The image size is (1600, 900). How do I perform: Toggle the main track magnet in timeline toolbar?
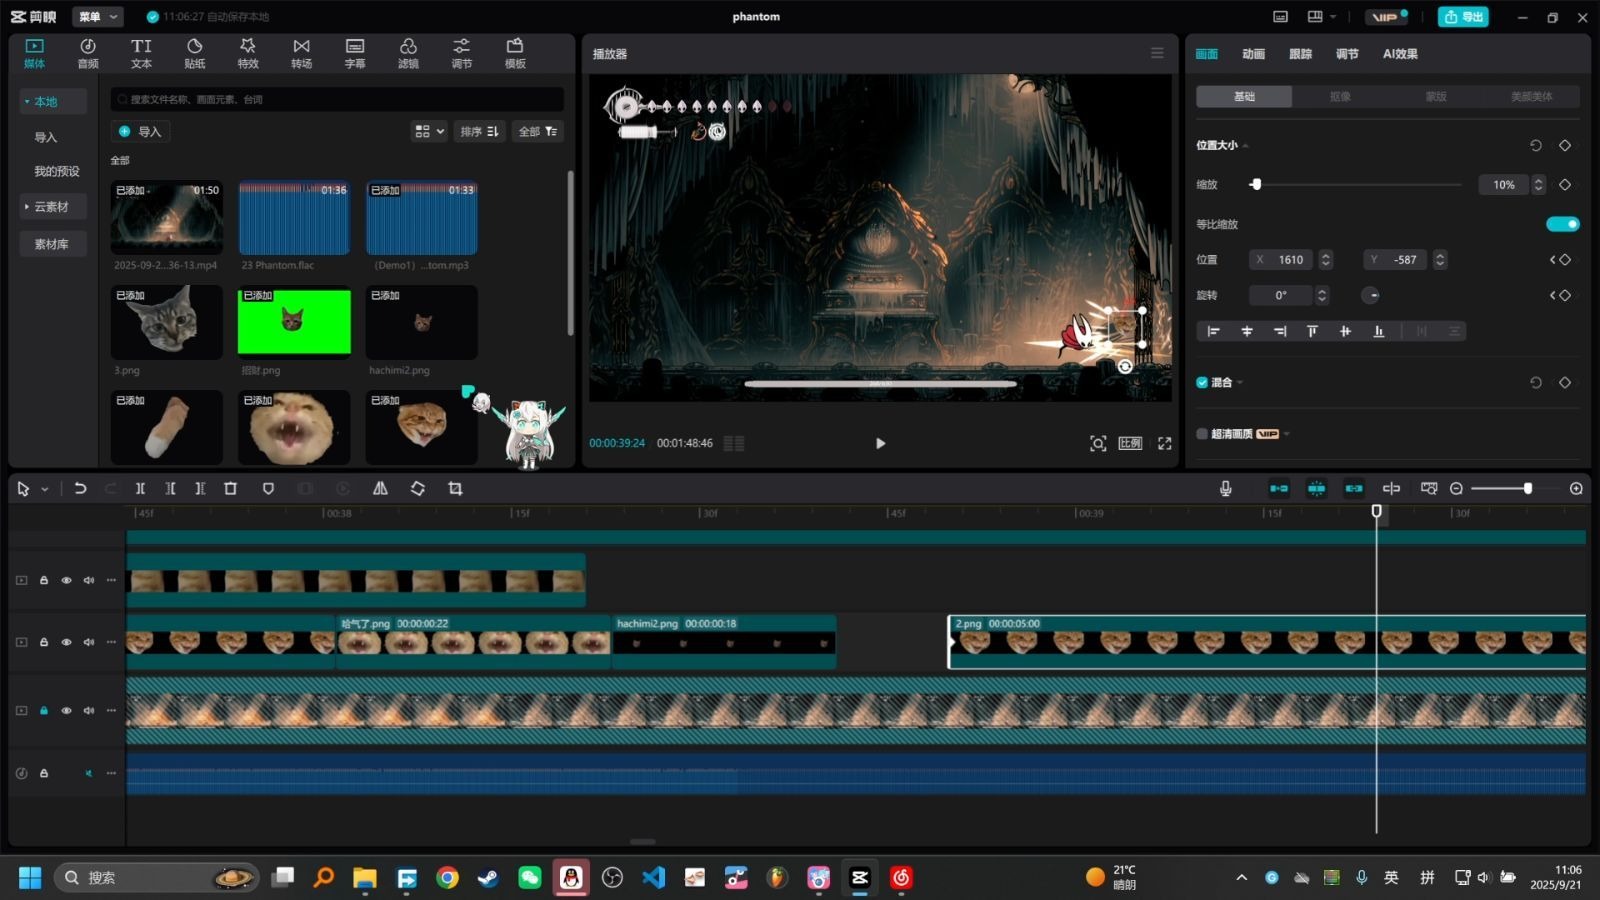(x=1279, y=488)
